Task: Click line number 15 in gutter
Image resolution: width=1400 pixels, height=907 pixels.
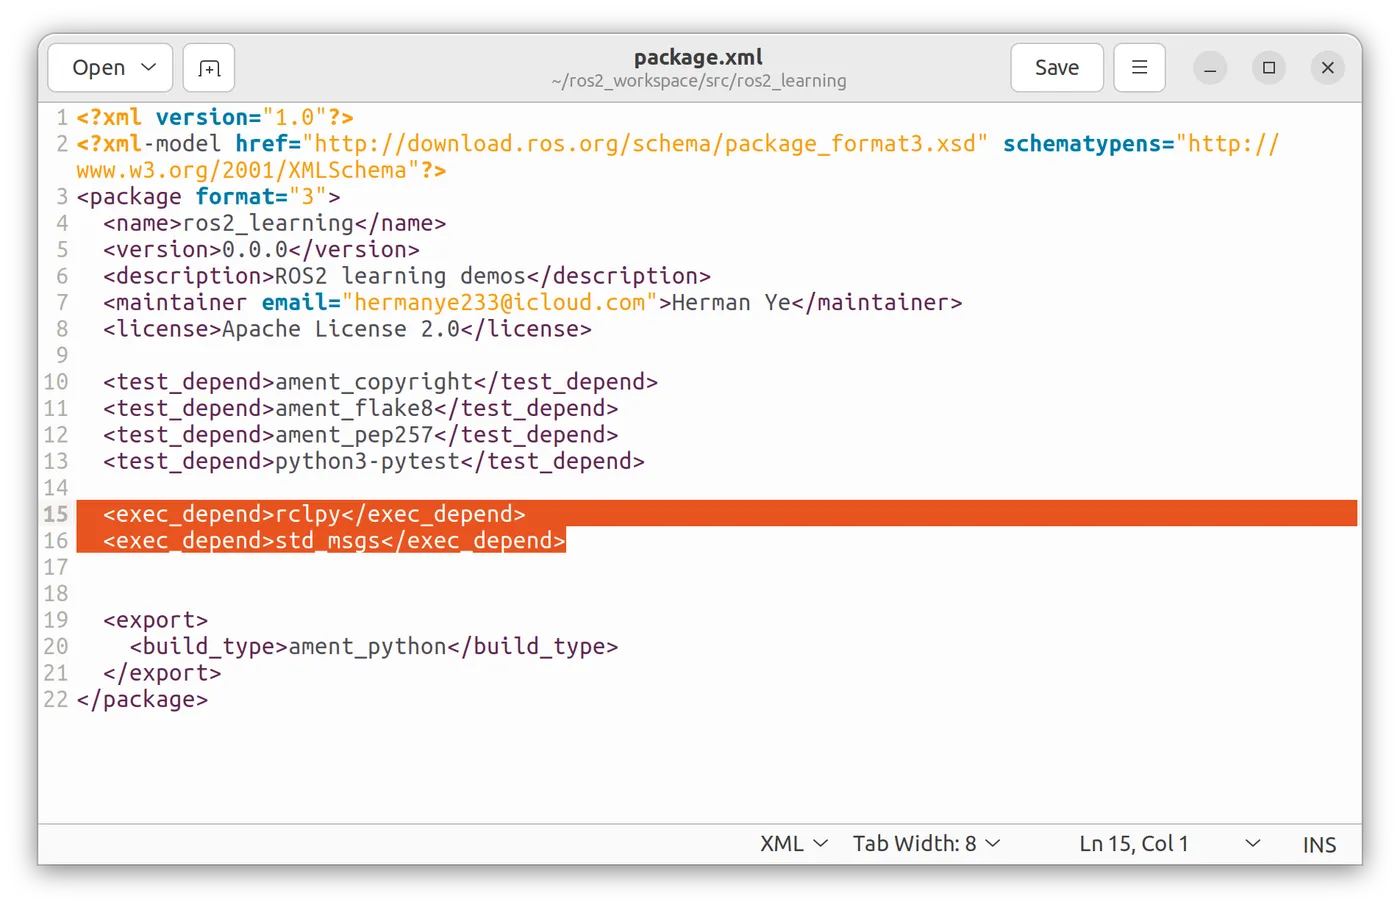Action: [x=56, y=514]
